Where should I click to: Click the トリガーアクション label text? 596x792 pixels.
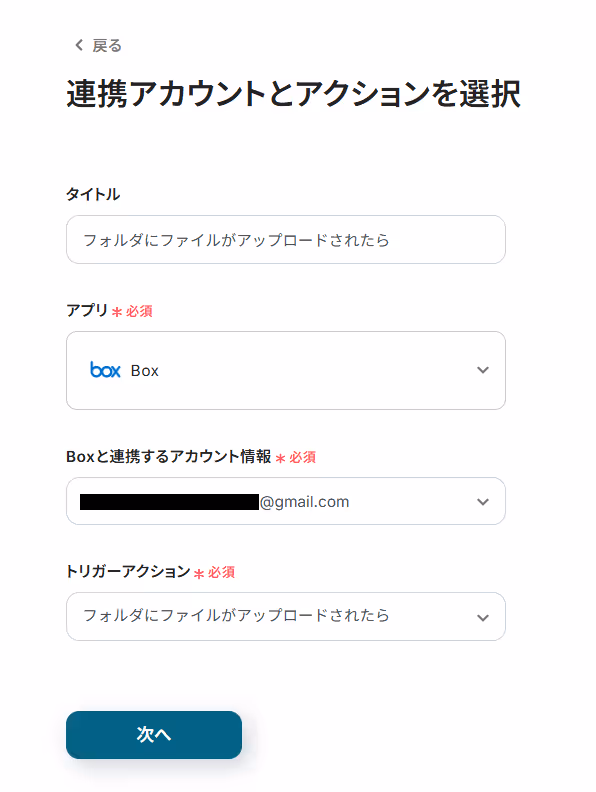click(128, 571)
